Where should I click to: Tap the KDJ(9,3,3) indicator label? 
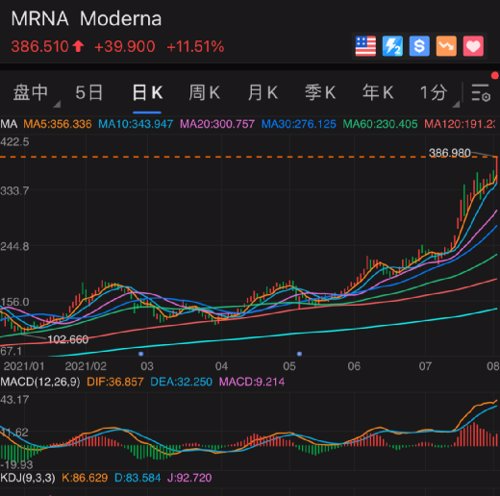click(x=28, y=478)
